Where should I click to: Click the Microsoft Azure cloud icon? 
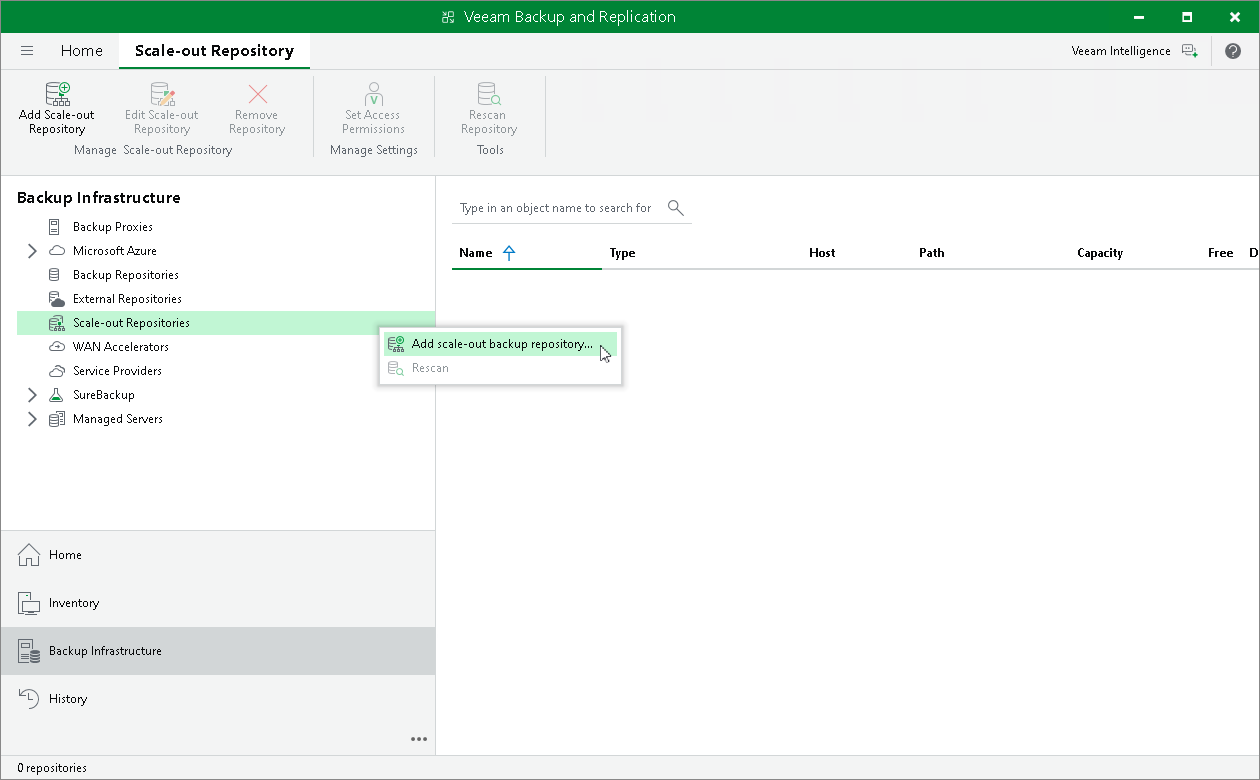(x=56, y=251)
